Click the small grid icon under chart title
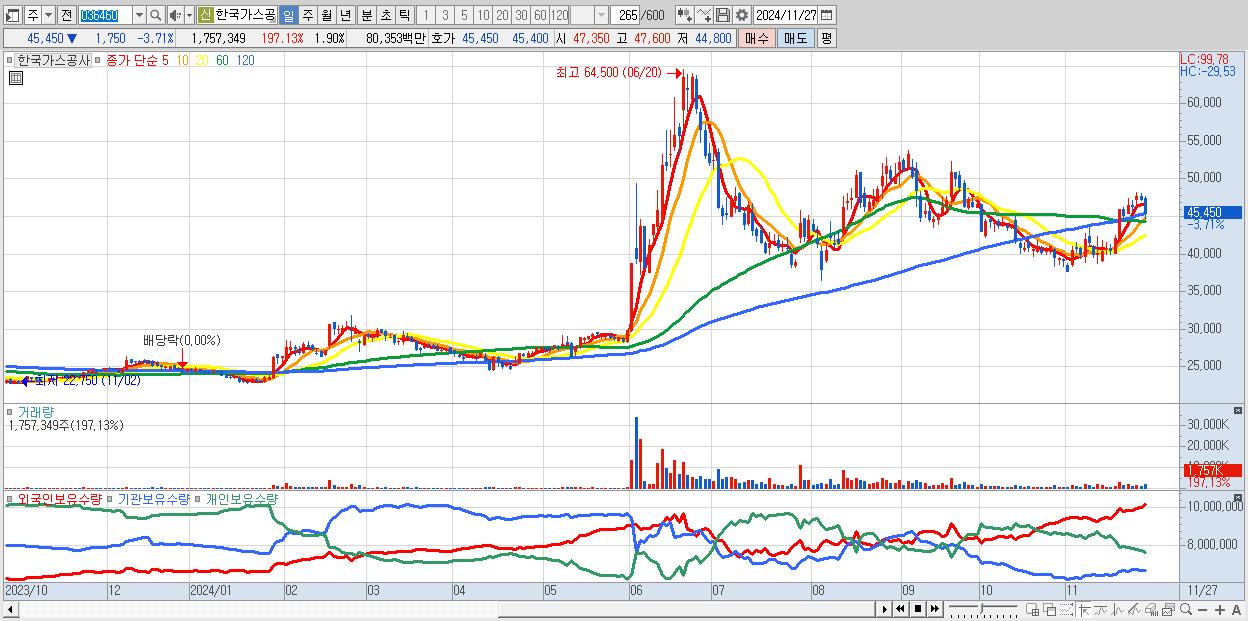Viewport: 1248px width, 621px height. click(x=15, y=78)
